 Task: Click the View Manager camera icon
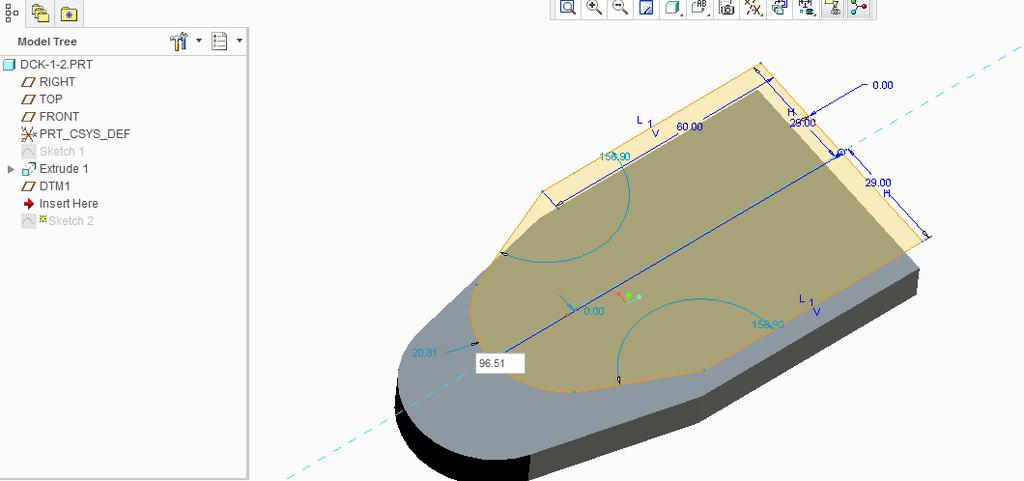coord(726,8)
